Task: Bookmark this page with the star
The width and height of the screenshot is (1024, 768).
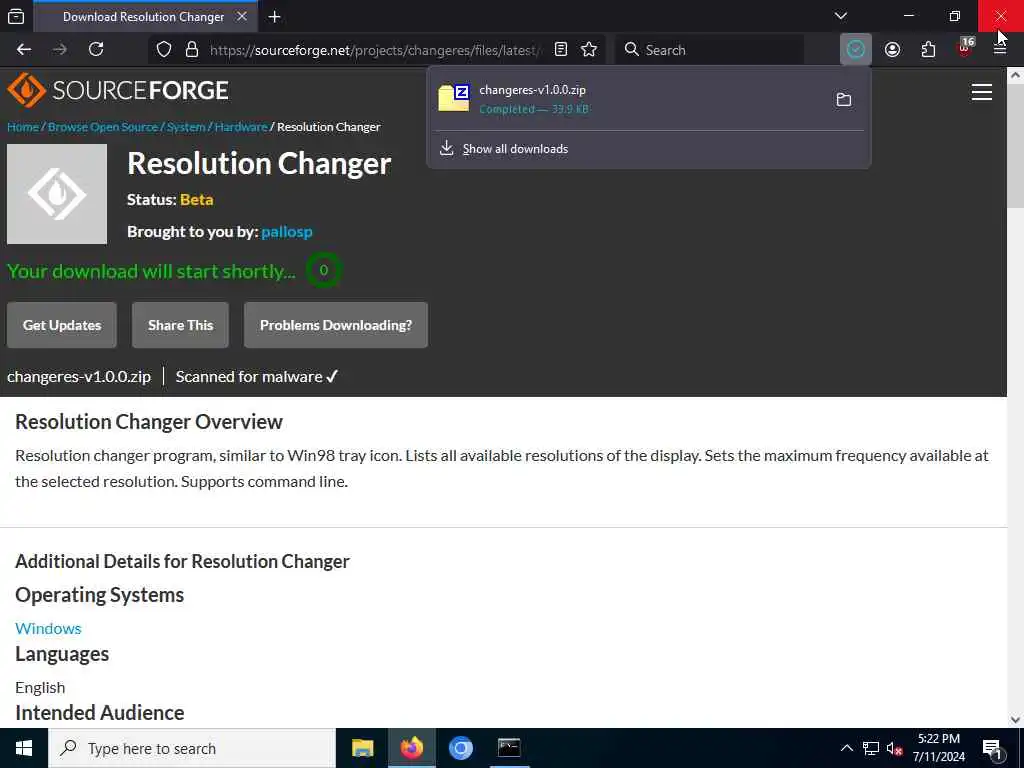Action: click(589, 50)
